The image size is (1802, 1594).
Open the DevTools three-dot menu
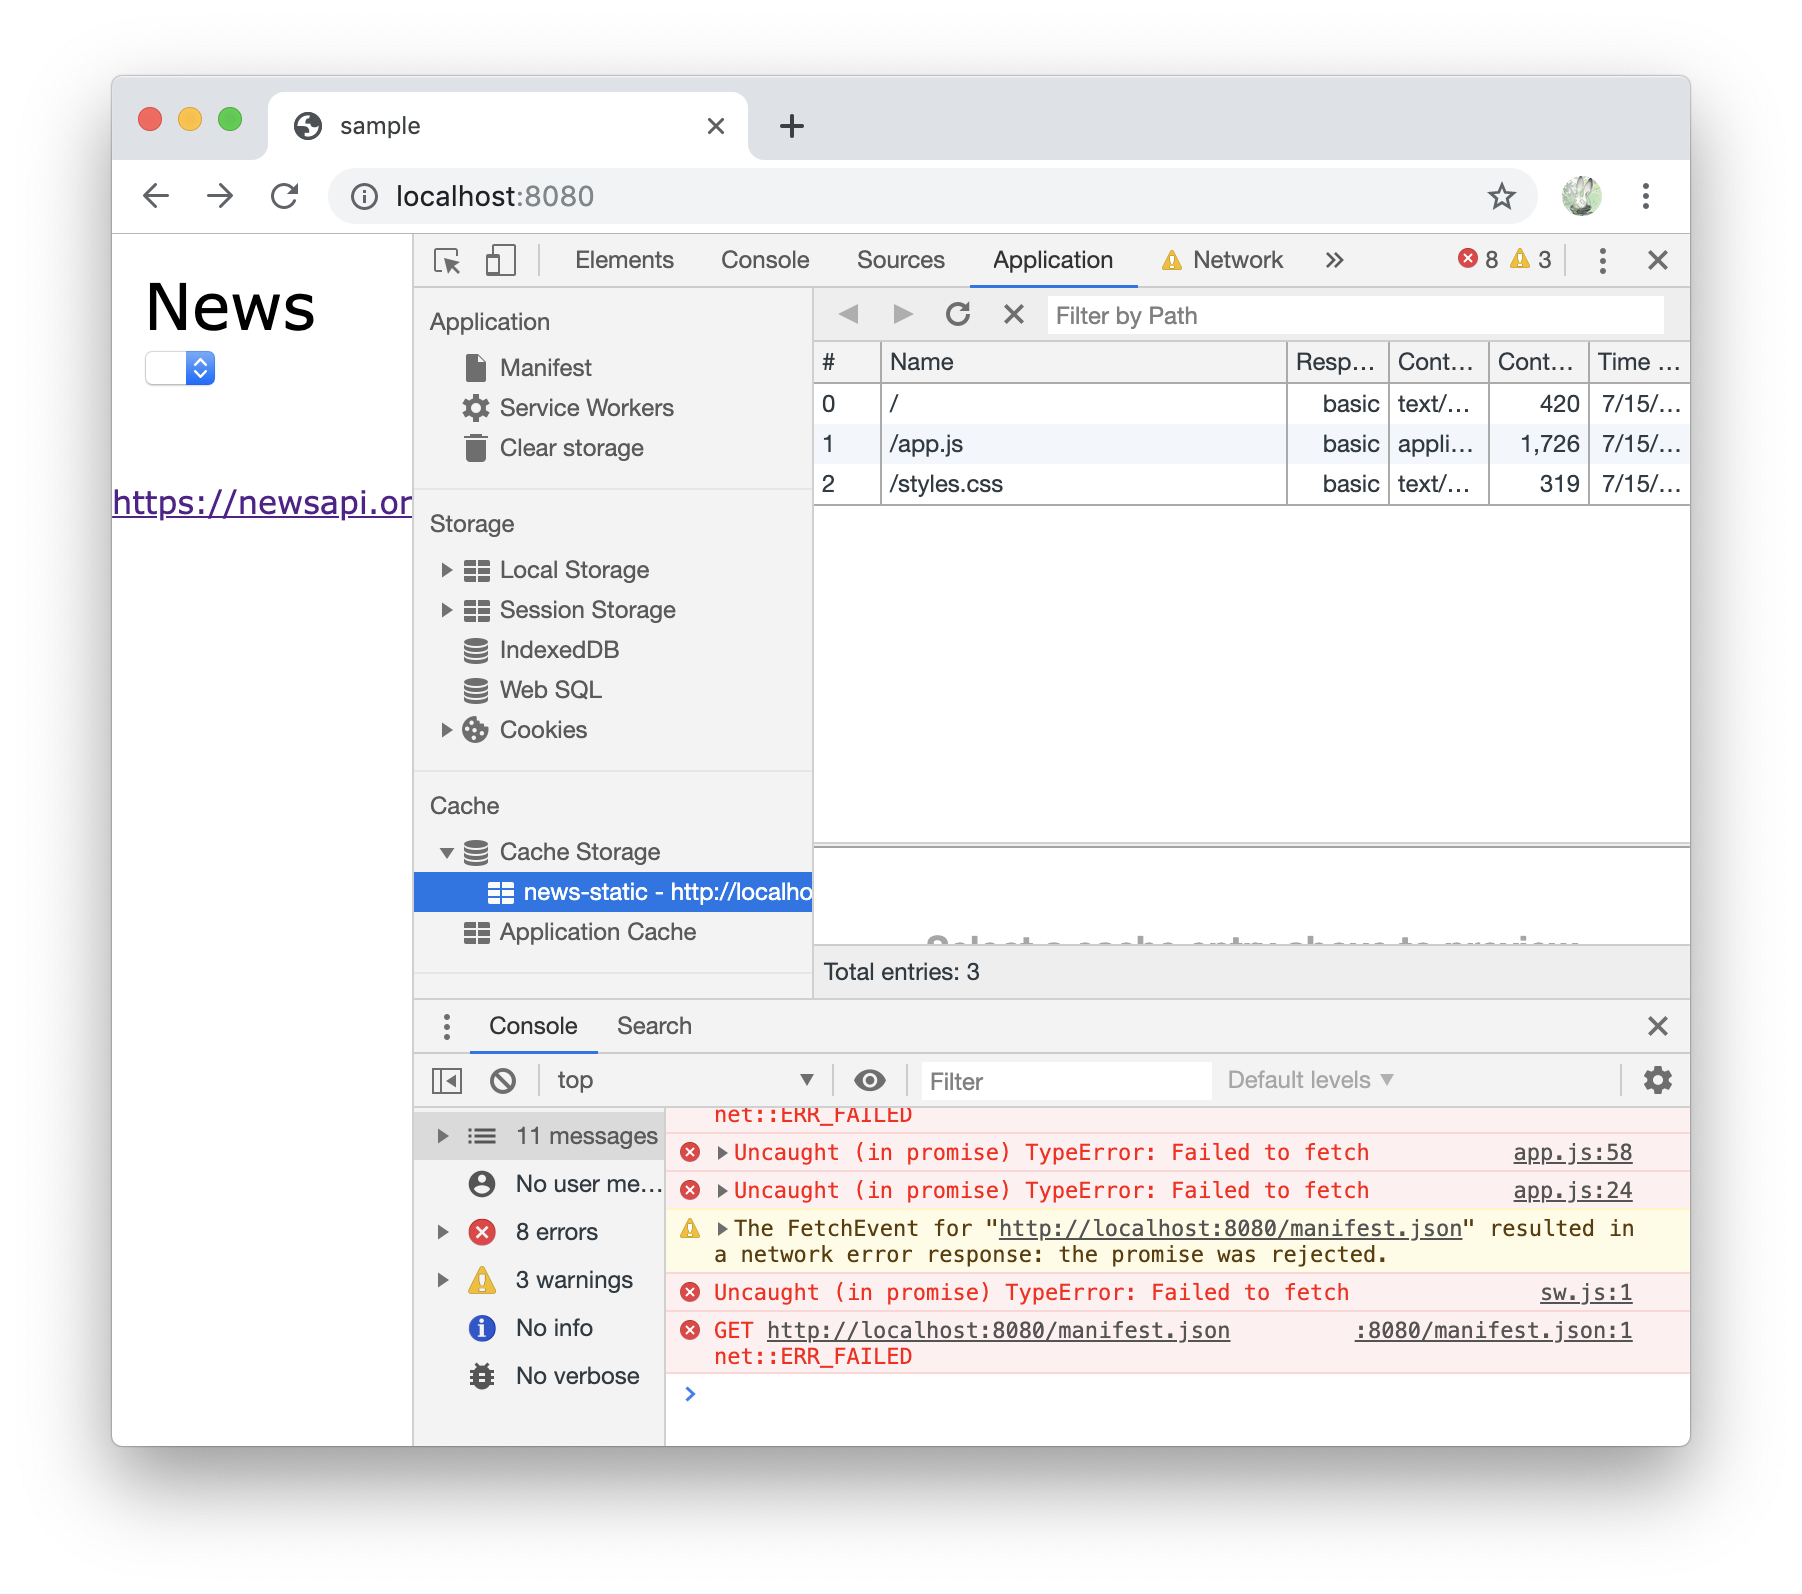[1602, 260]
